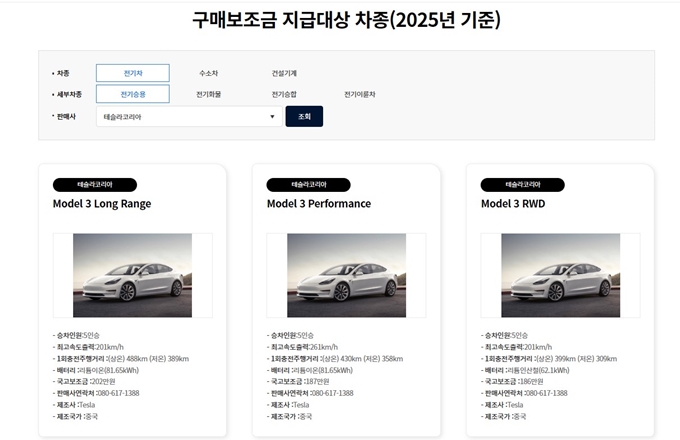Click 국고보조금 202만원 on Long Range card

[x=84, y=381]
